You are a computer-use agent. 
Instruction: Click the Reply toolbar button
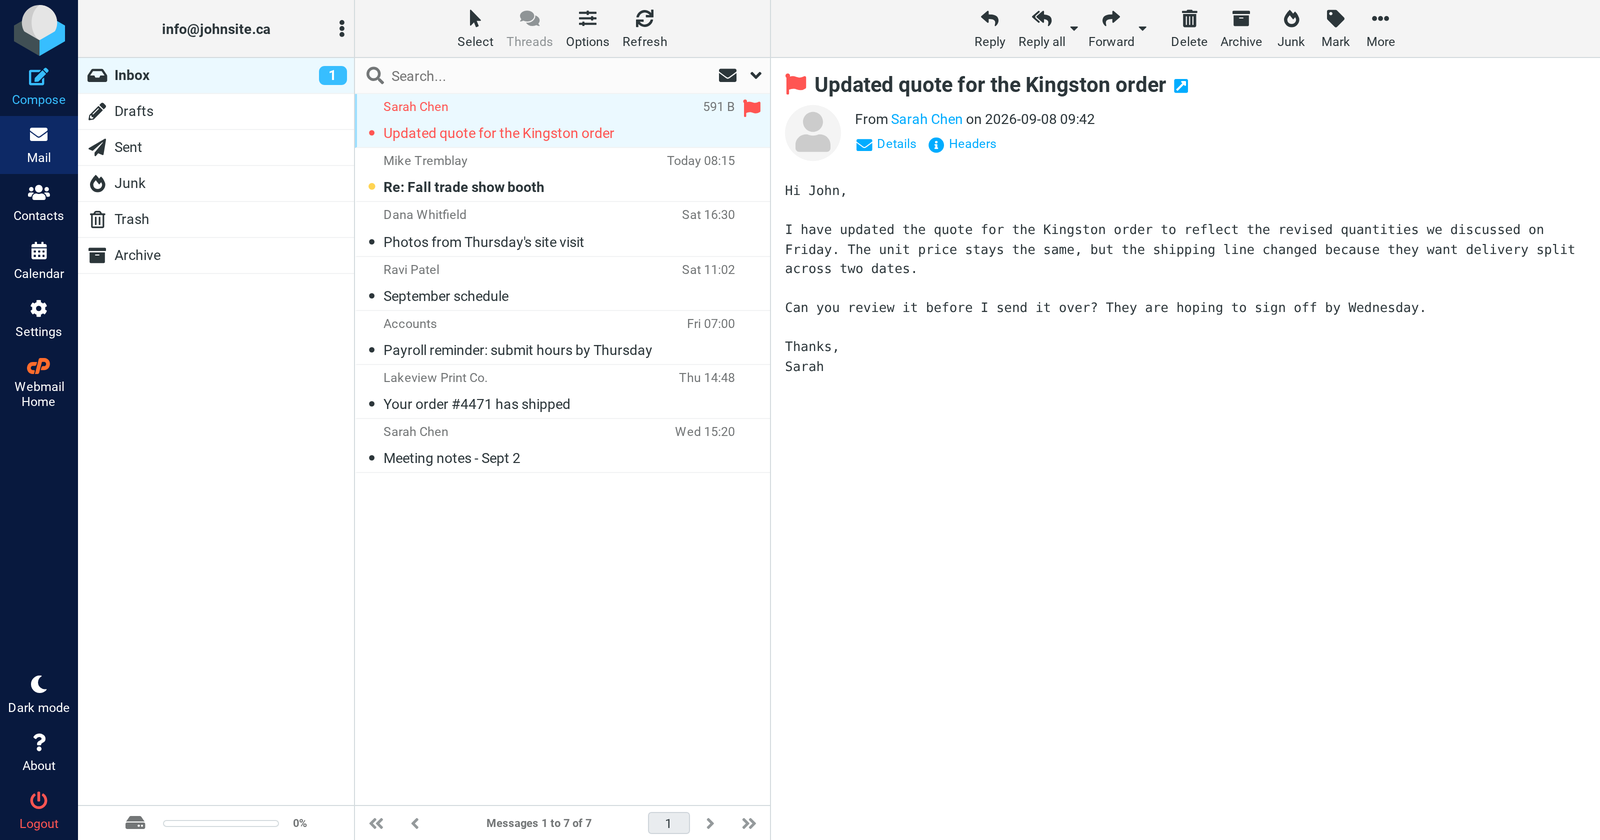(x=990, y=29)
